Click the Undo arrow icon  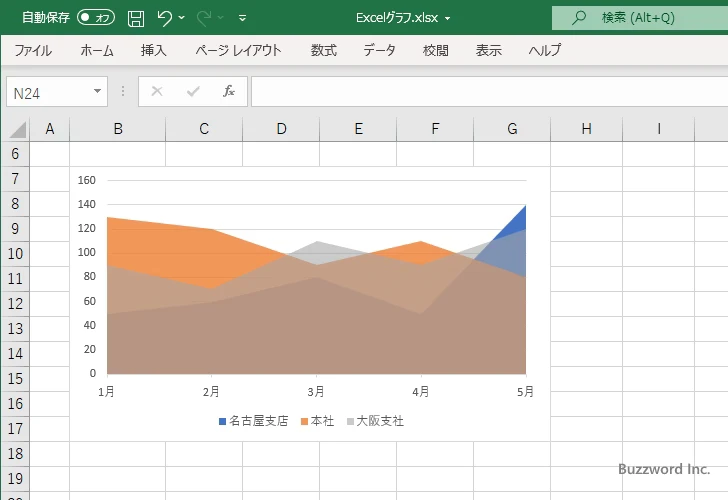164,18
